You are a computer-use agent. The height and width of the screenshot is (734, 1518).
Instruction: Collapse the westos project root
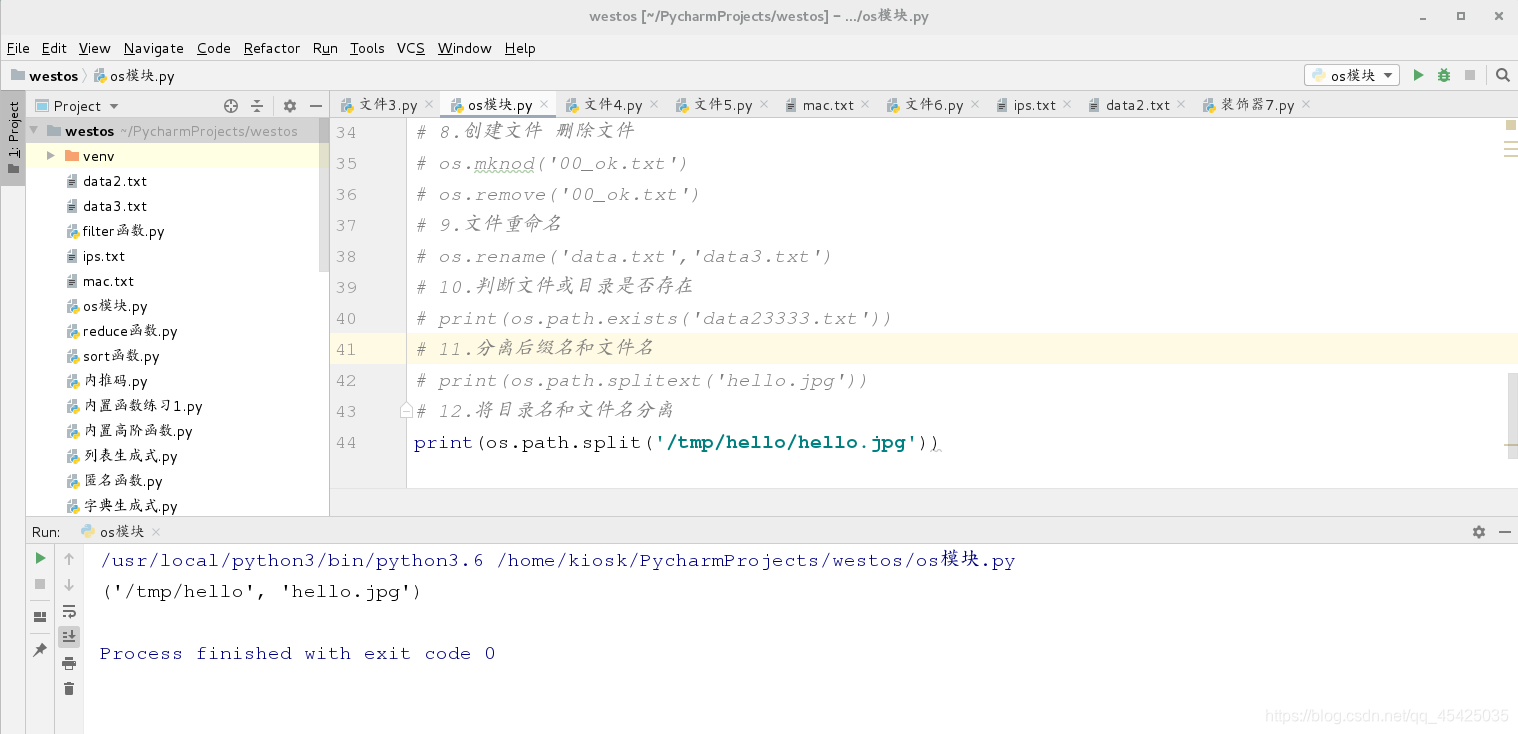click(x=34, y=131)
